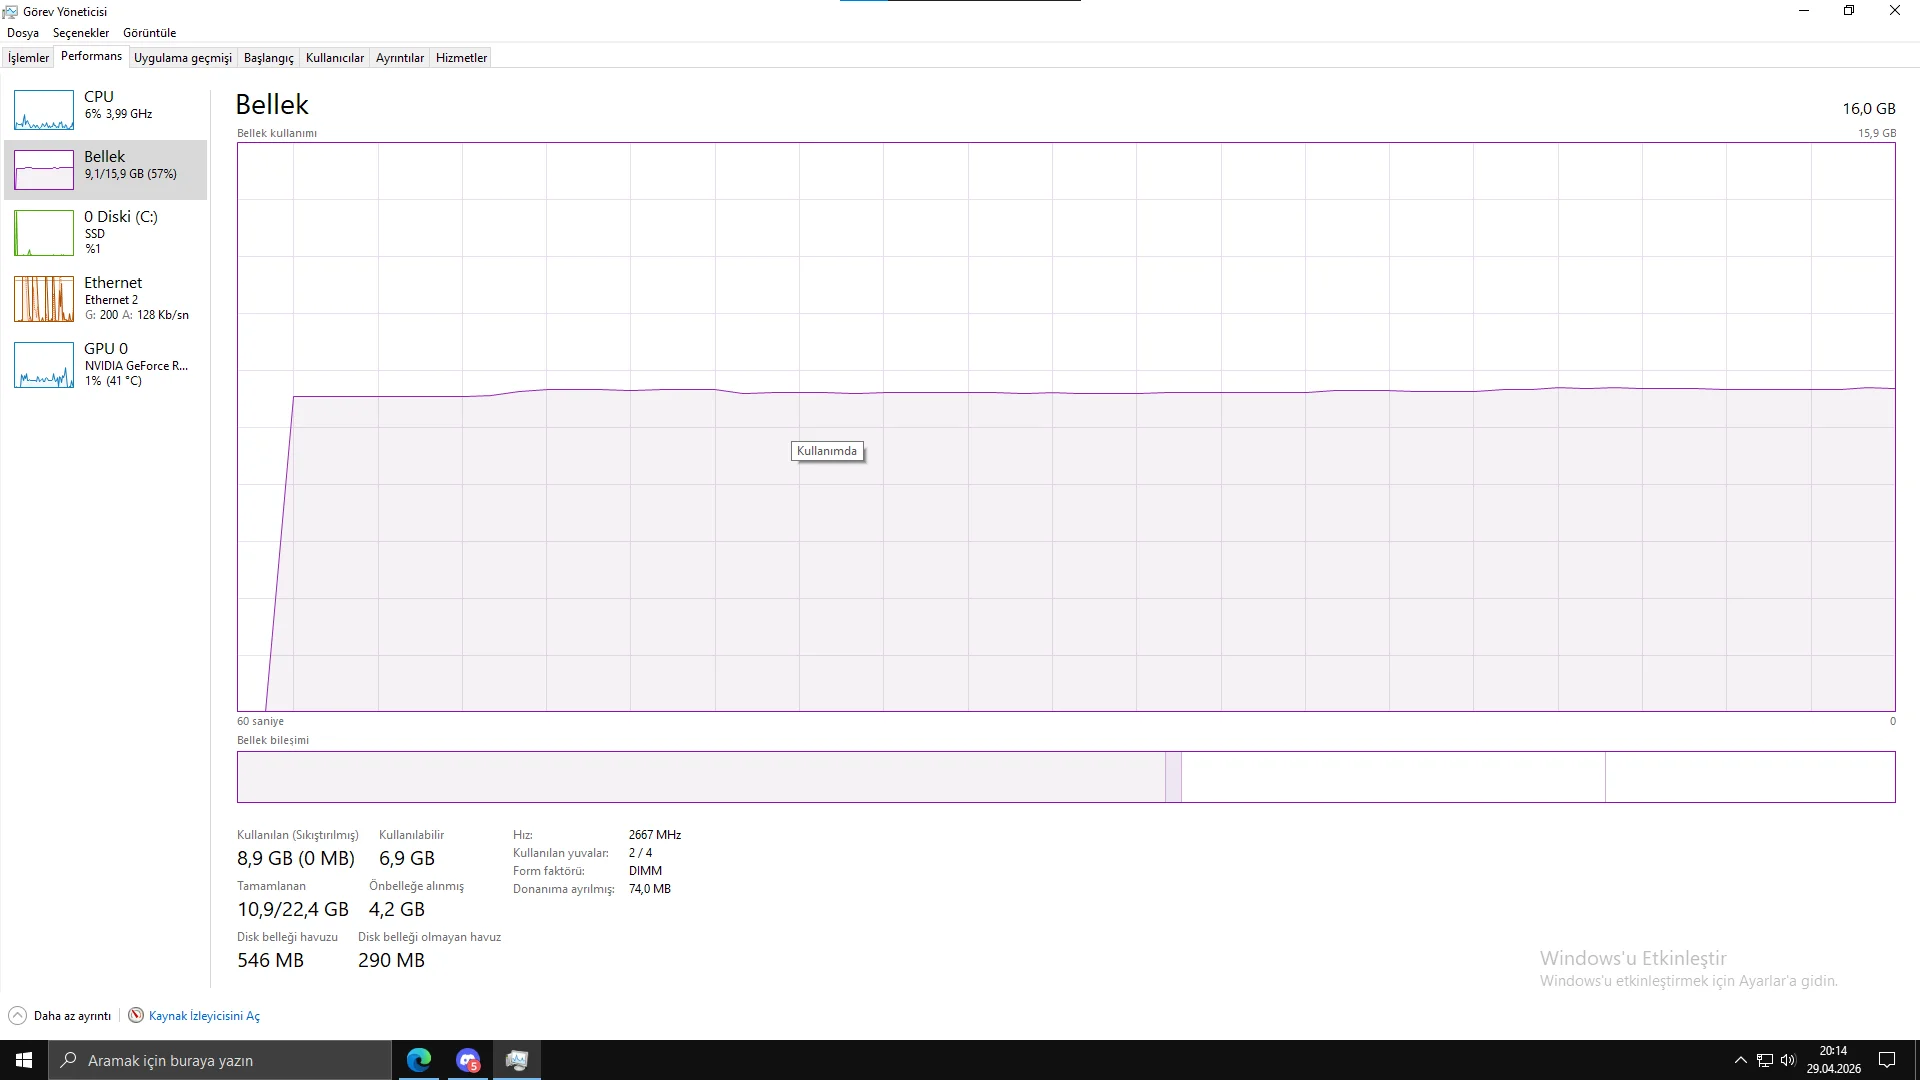Switch to the Uygulama geçmişi tab
This screenshot has width=1920, height=1080.
point(182,58)
